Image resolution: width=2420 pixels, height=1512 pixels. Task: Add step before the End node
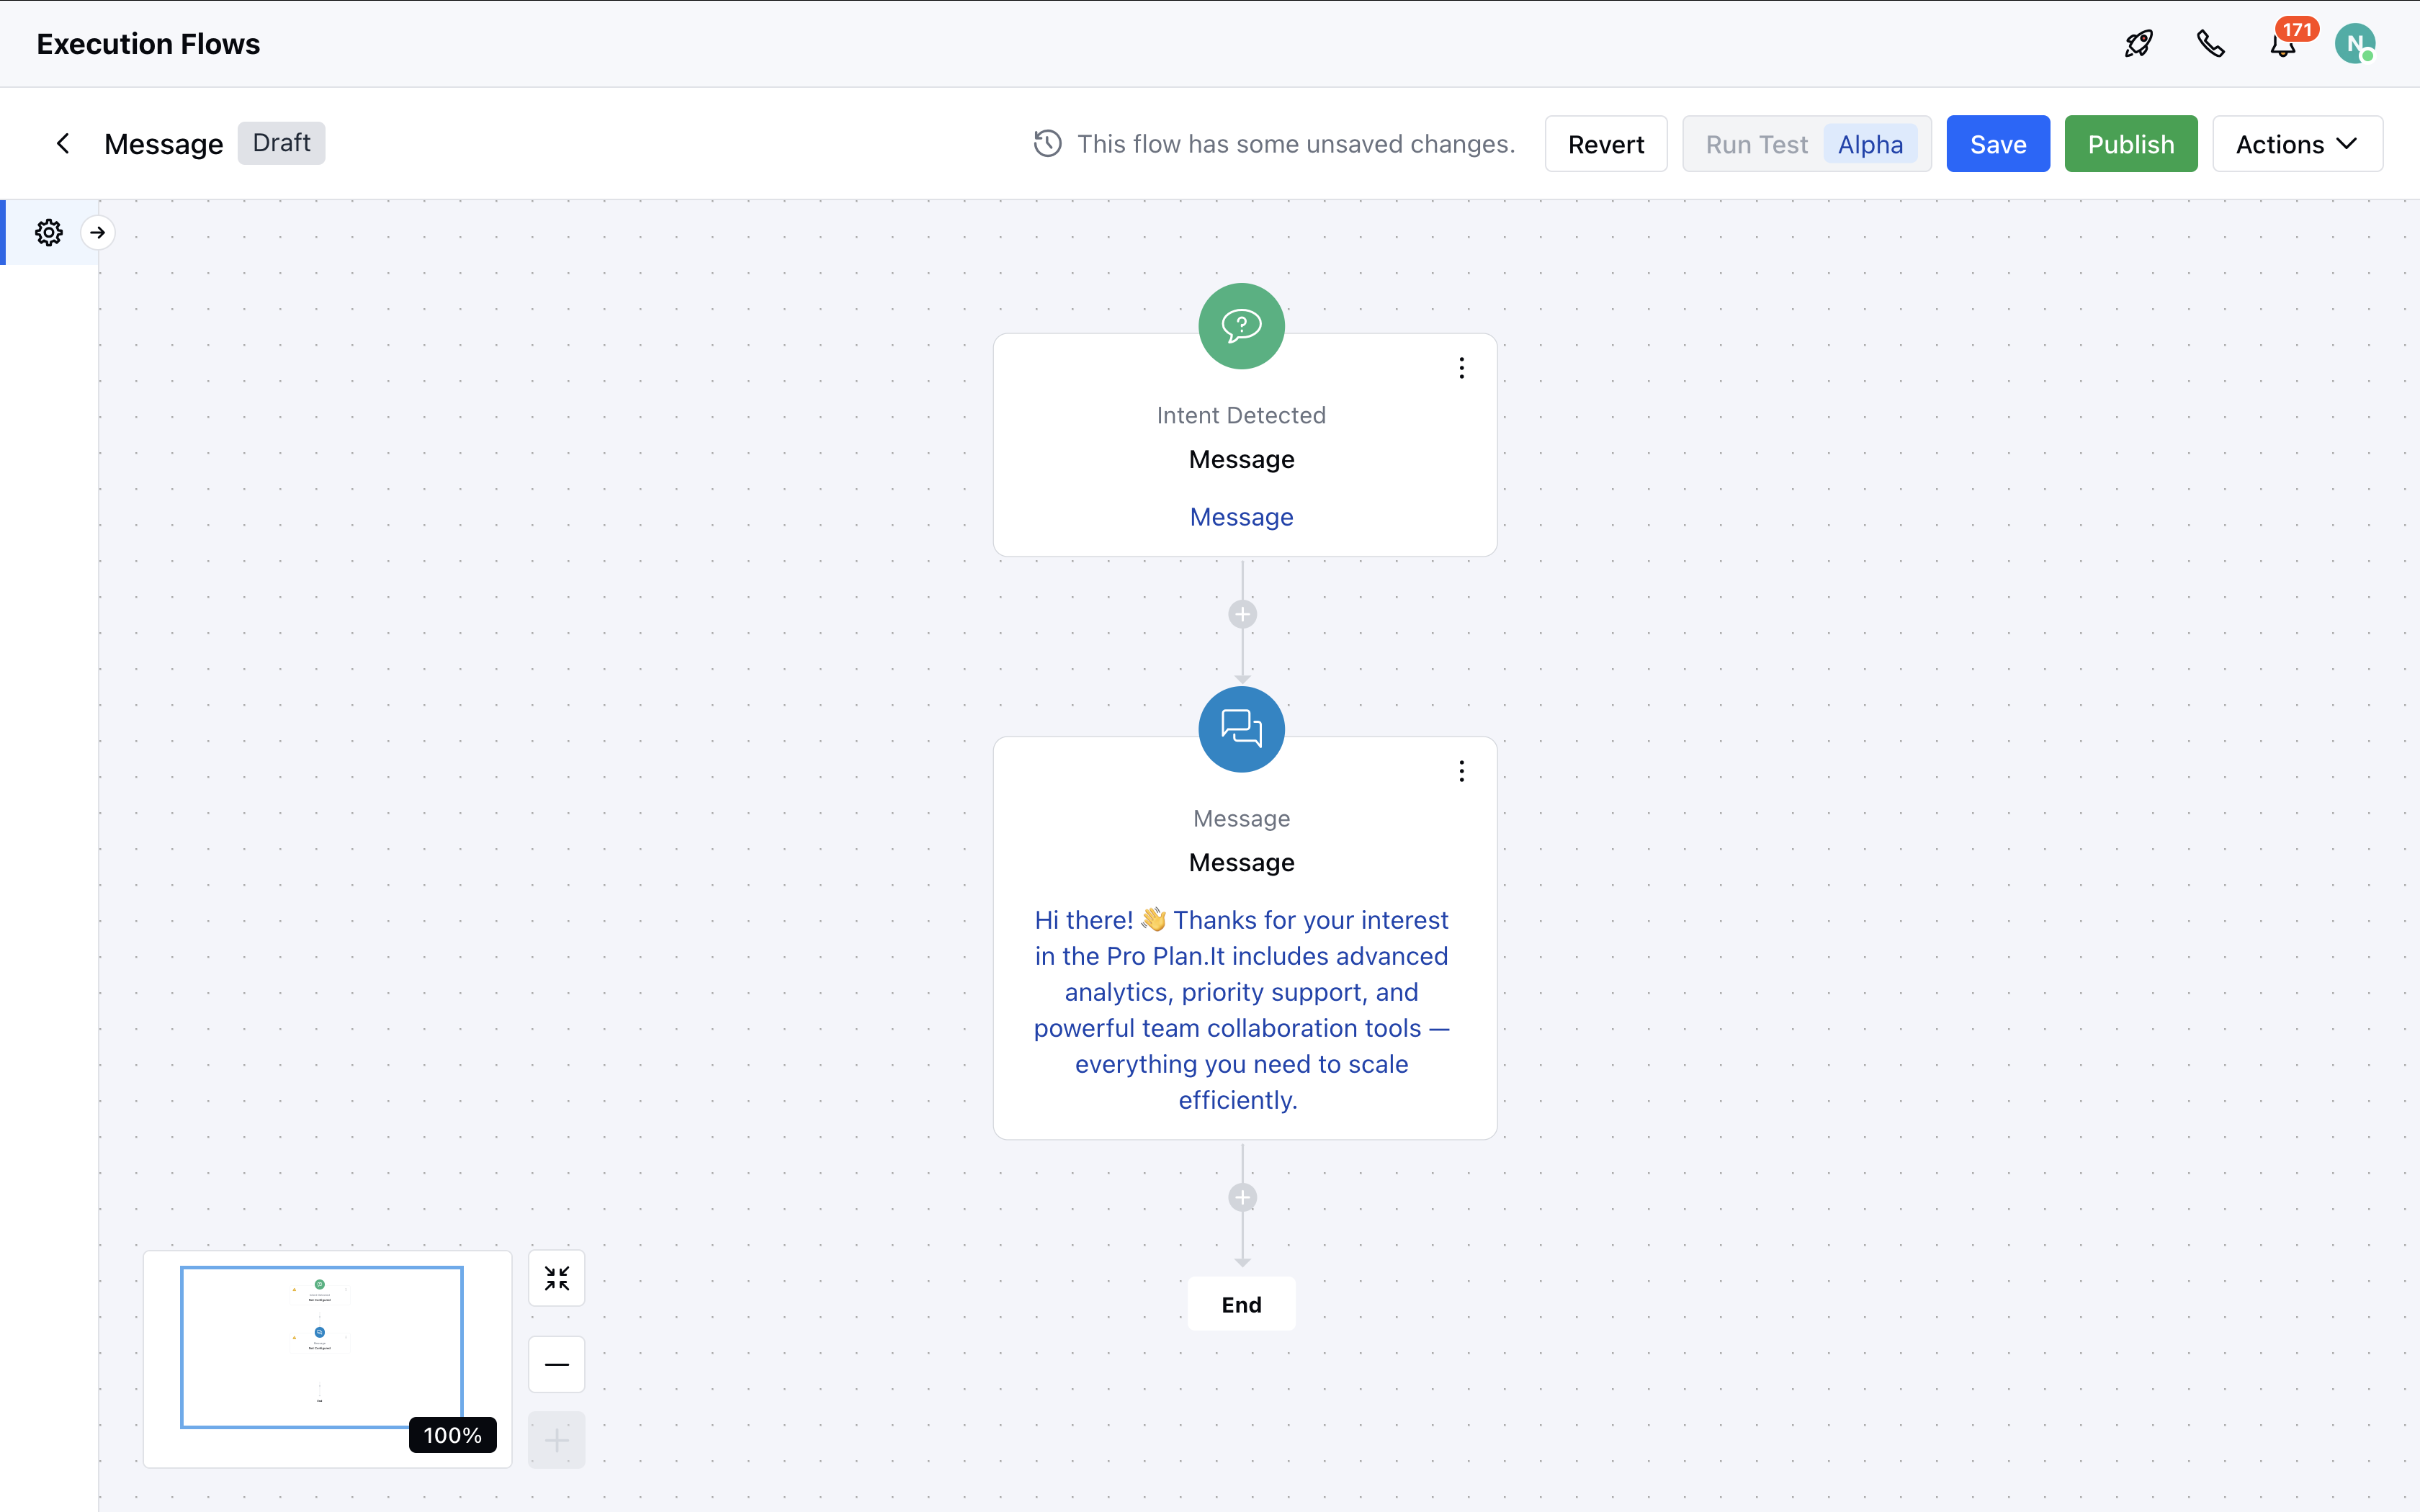[1242, 1197]
